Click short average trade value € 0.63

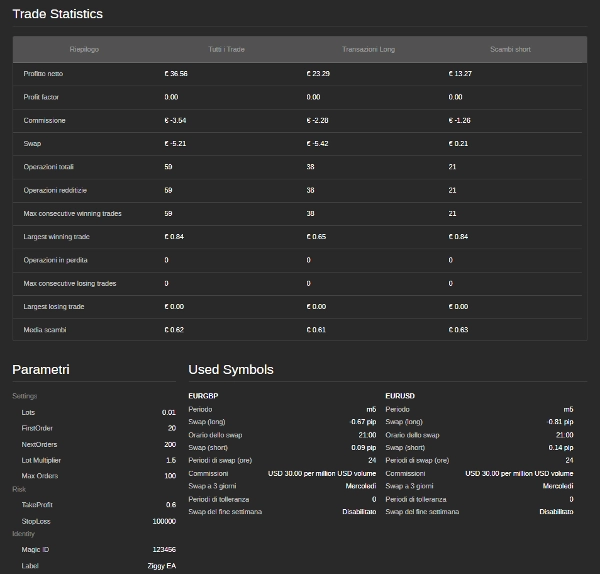458,330
